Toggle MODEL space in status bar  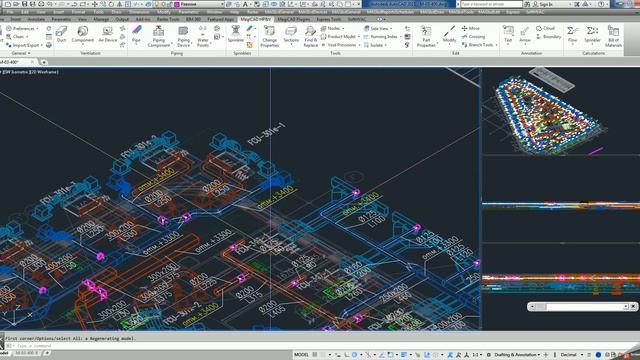point(301,355)
